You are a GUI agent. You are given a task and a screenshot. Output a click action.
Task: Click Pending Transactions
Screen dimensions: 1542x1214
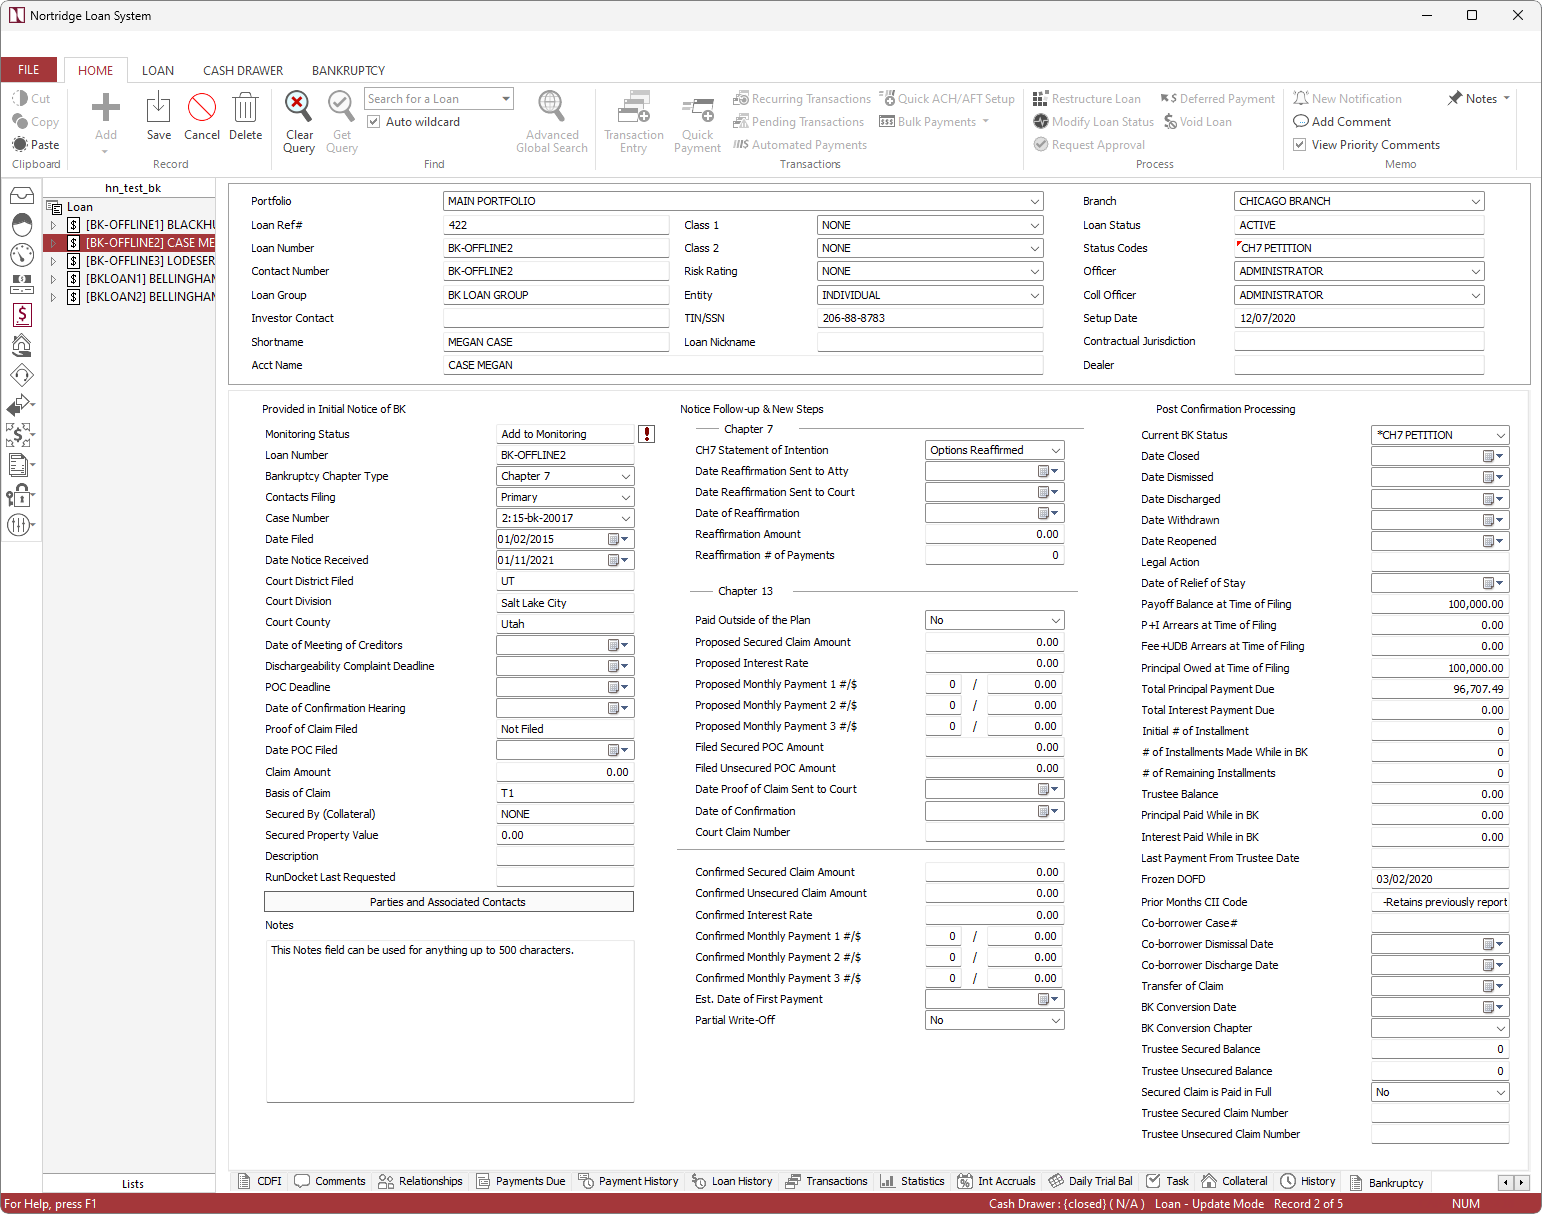[798, 122]
